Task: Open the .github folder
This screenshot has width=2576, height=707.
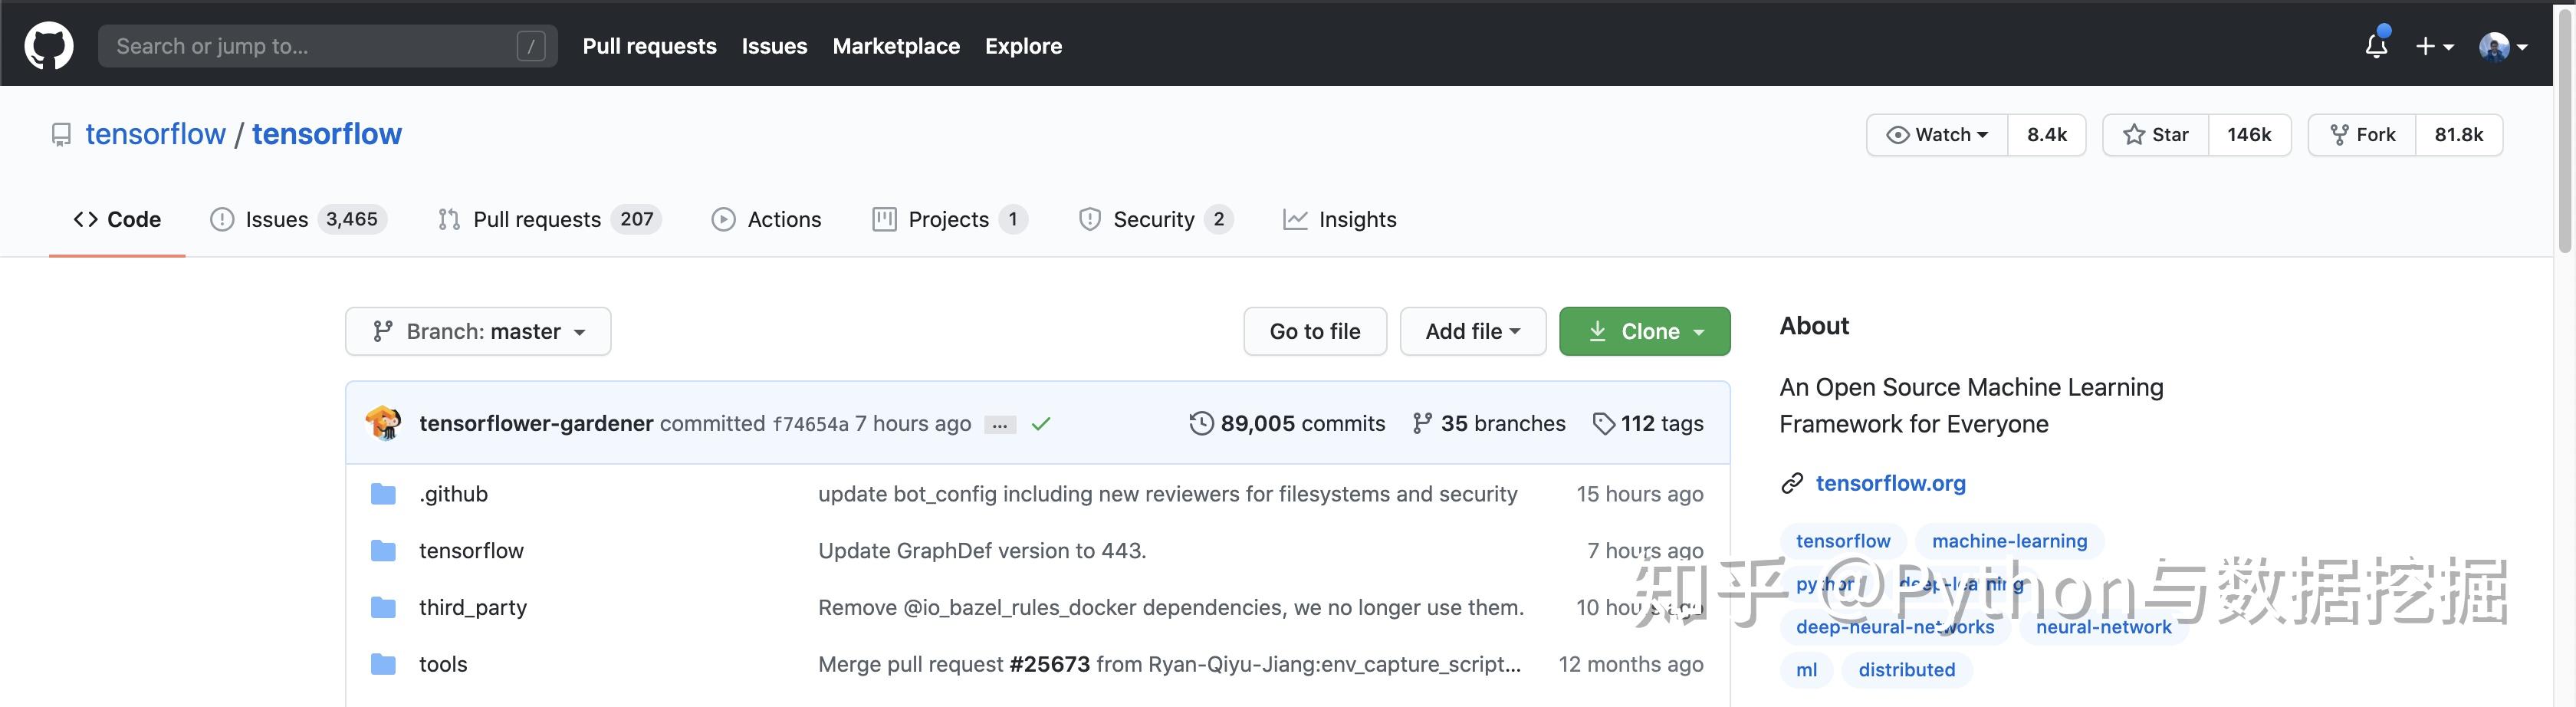Action: pos(453,494)
